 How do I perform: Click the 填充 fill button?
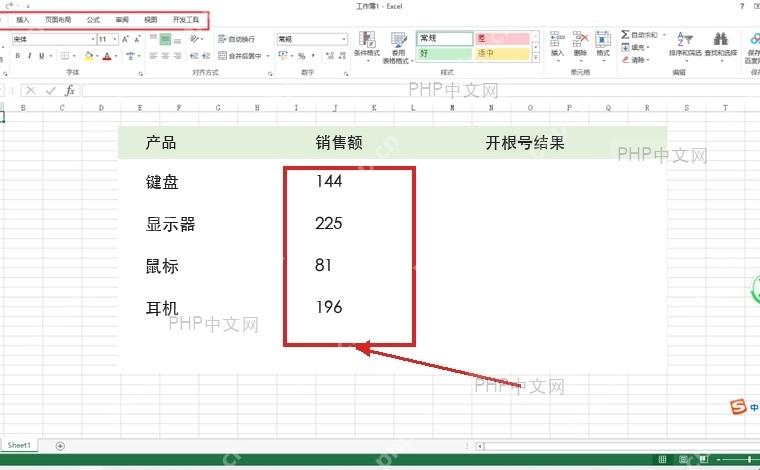click(635, 47)
